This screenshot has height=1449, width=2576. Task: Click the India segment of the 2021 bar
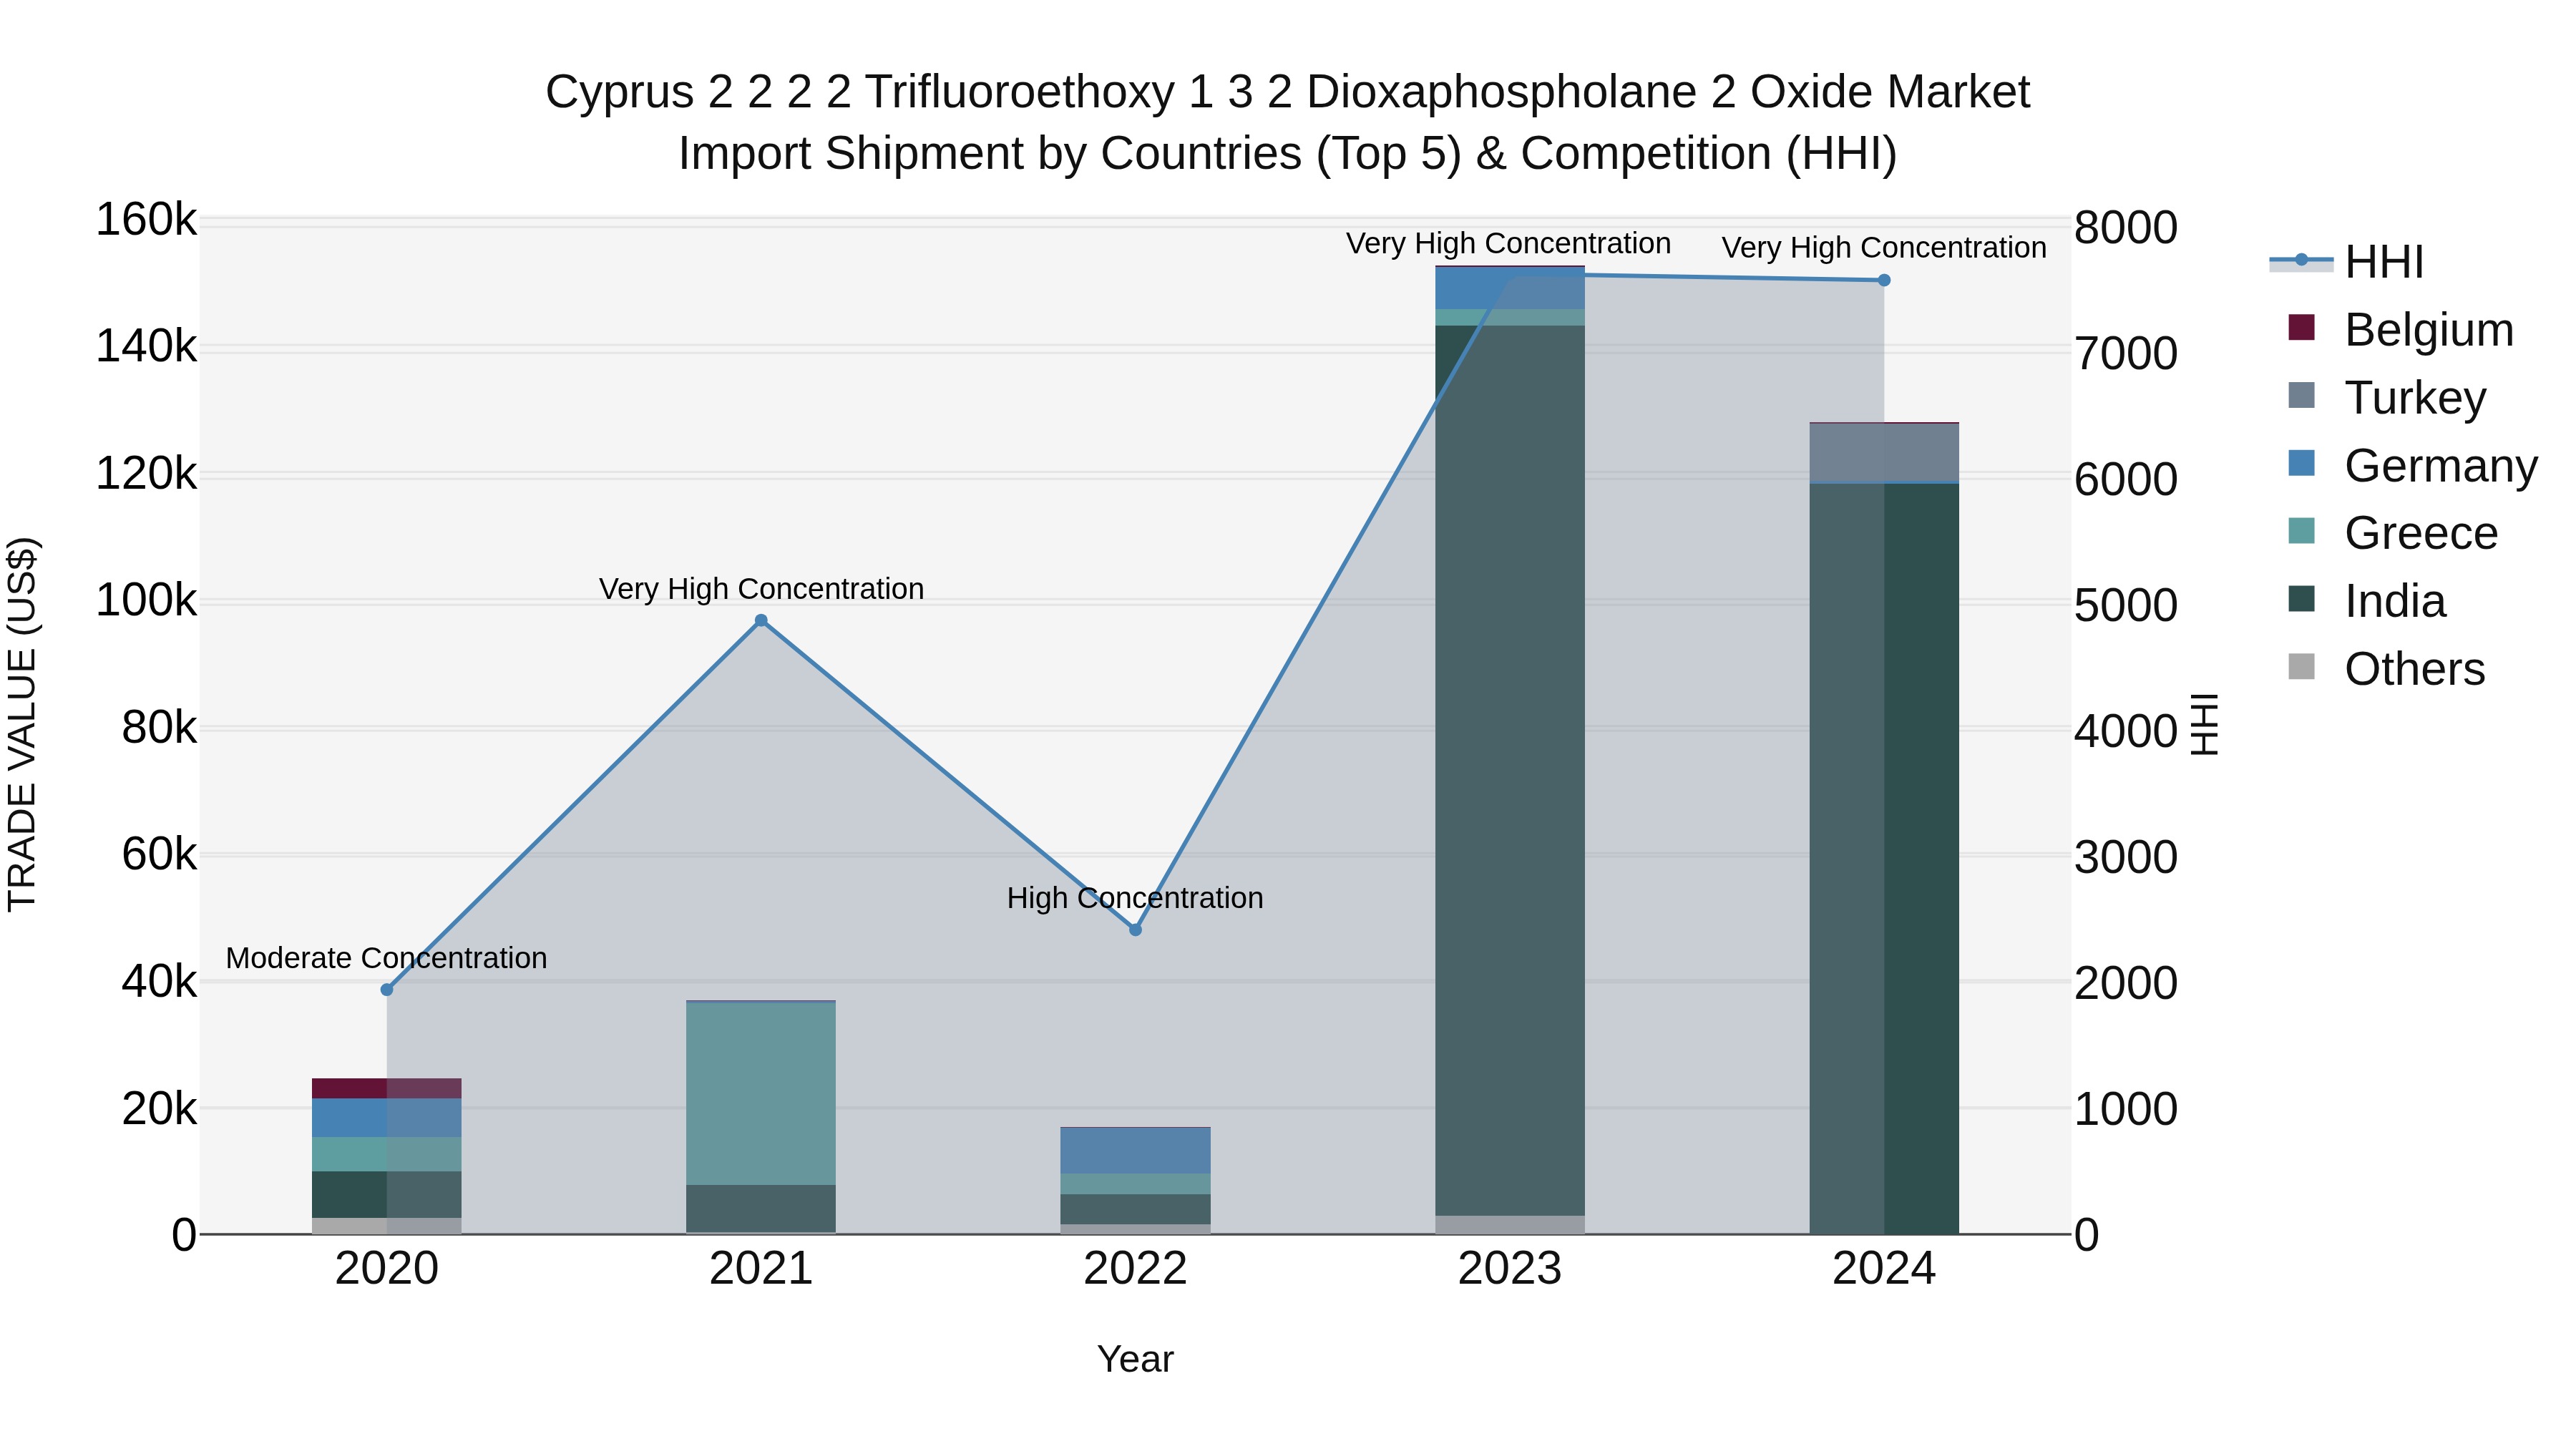coord(761,1209)
